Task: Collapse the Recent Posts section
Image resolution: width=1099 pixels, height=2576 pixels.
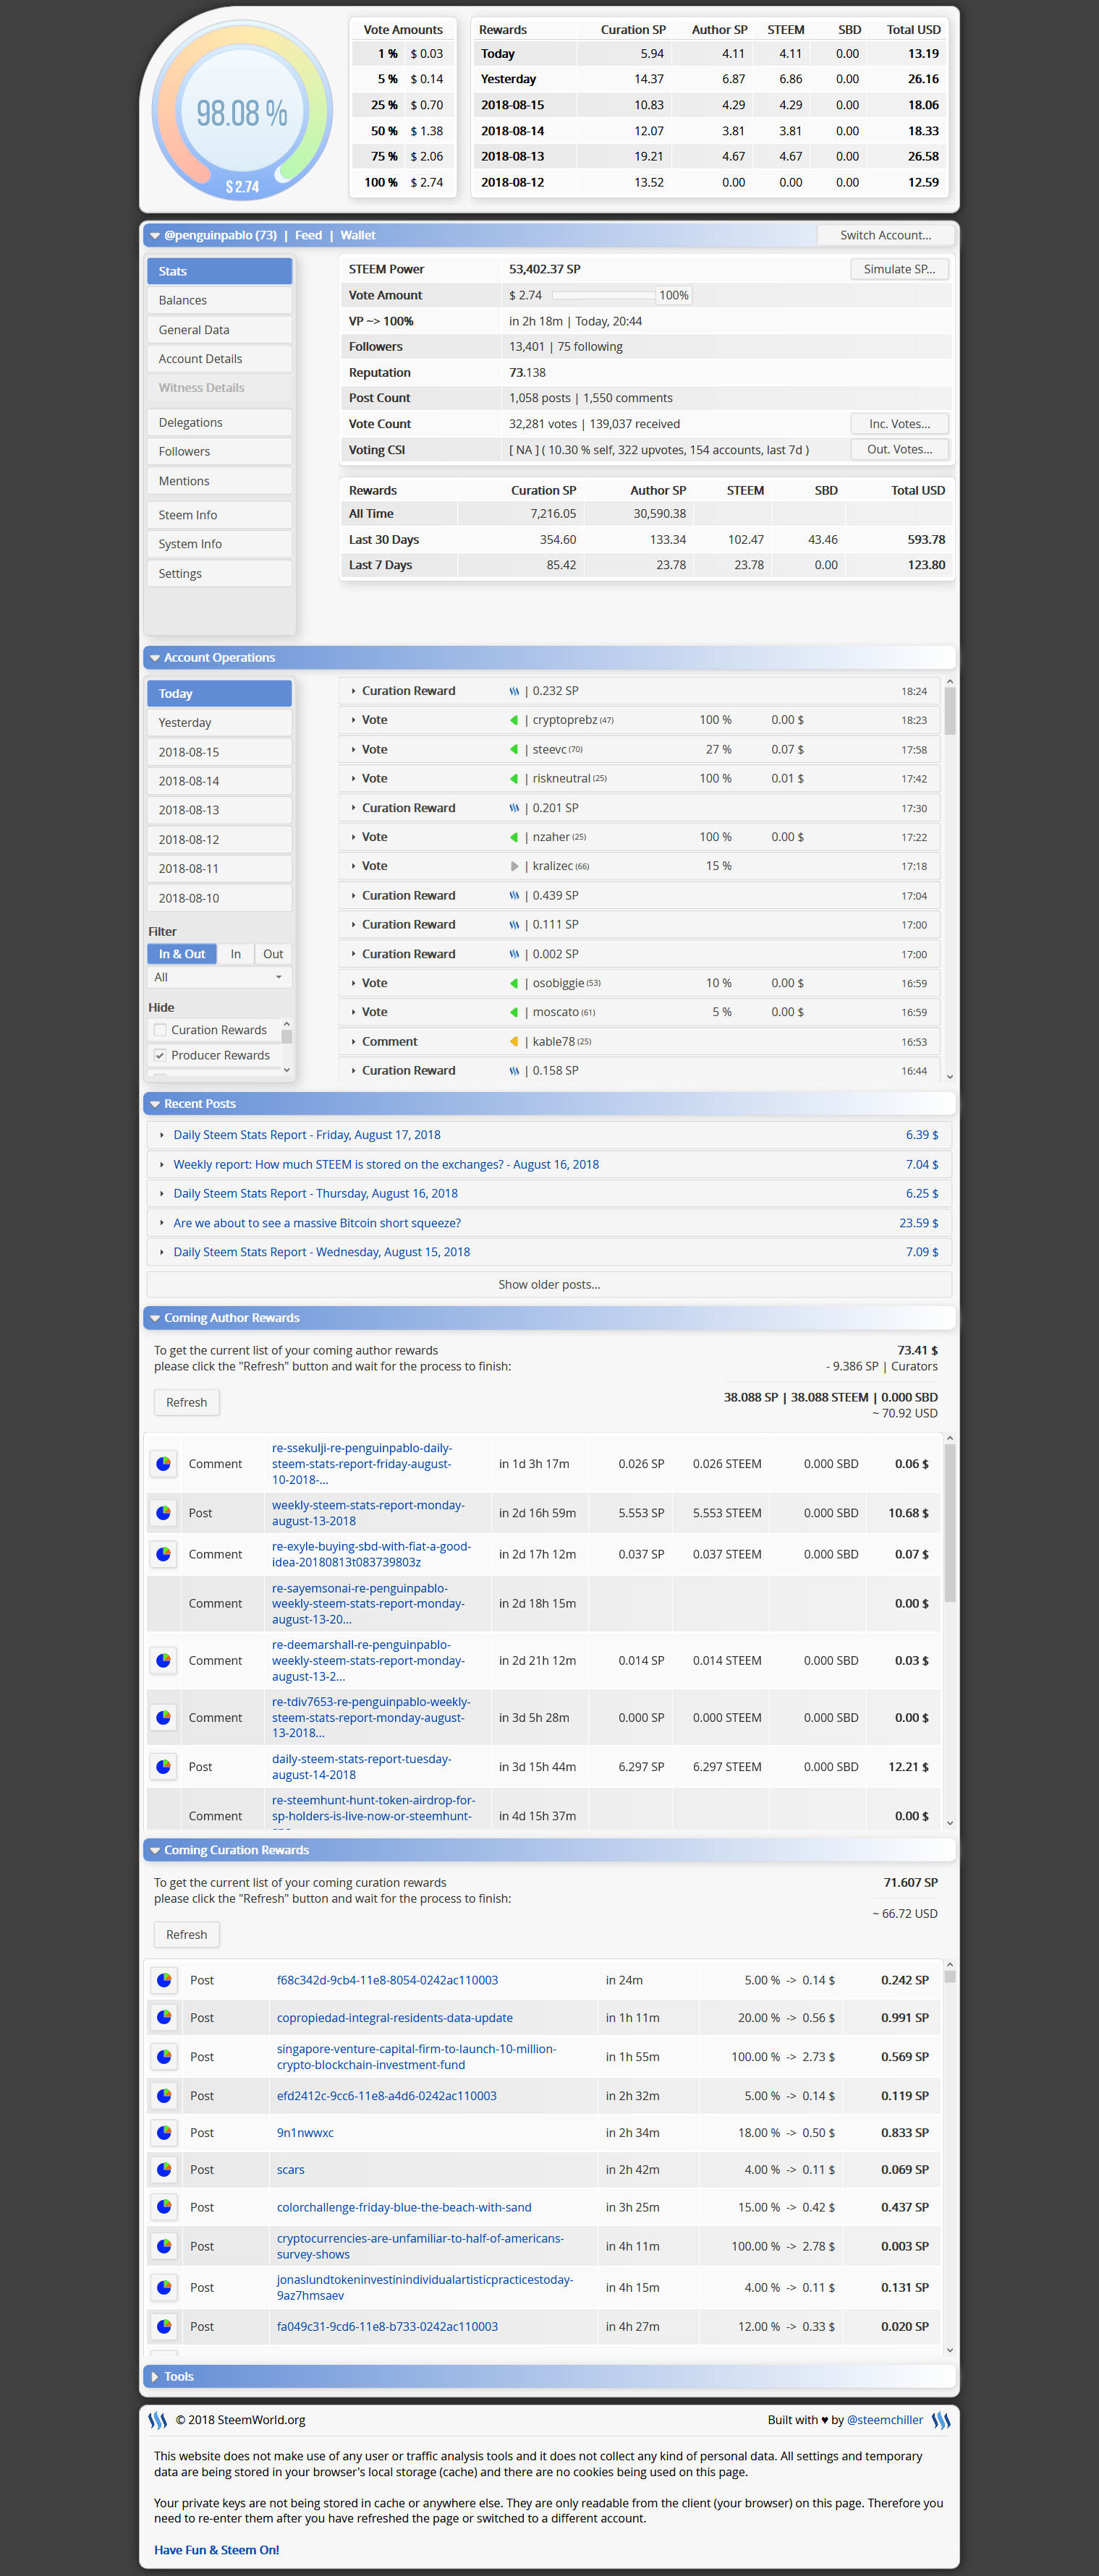Action: click(x=155, y=1104)
